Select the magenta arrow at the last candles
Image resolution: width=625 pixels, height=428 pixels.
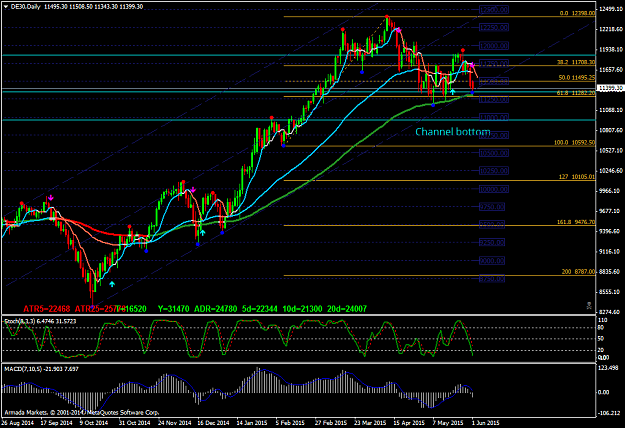point(472,65)
